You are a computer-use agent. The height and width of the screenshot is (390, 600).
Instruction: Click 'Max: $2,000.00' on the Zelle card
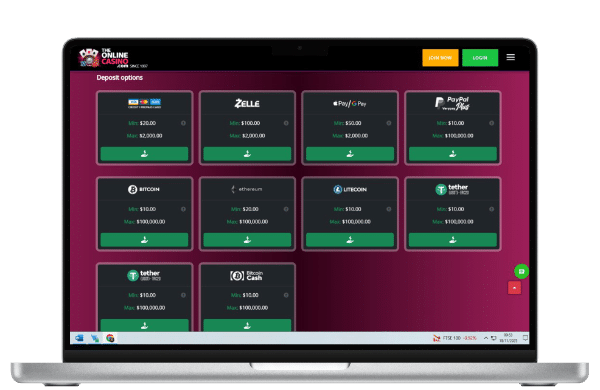(247, 136)
